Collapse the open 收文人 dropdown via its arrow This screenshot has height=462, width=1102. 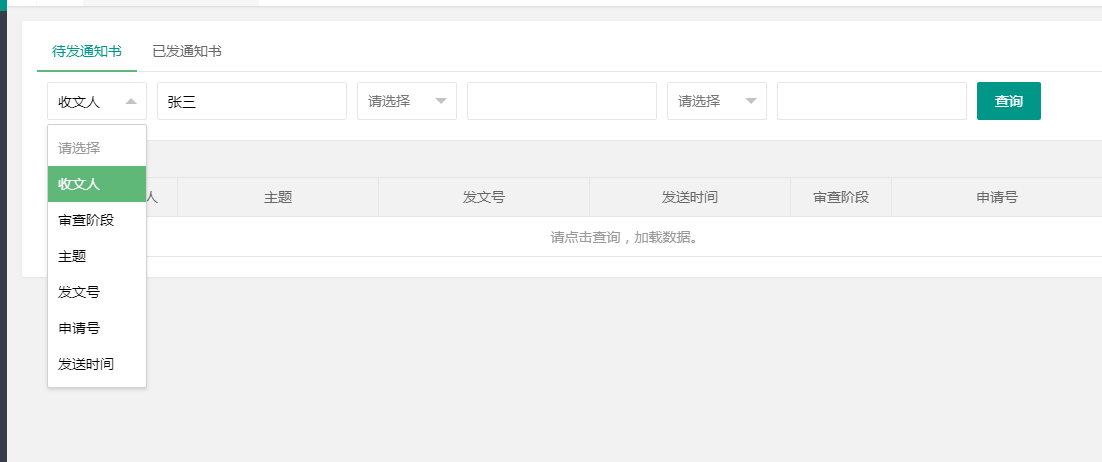[x=131, y=101]
